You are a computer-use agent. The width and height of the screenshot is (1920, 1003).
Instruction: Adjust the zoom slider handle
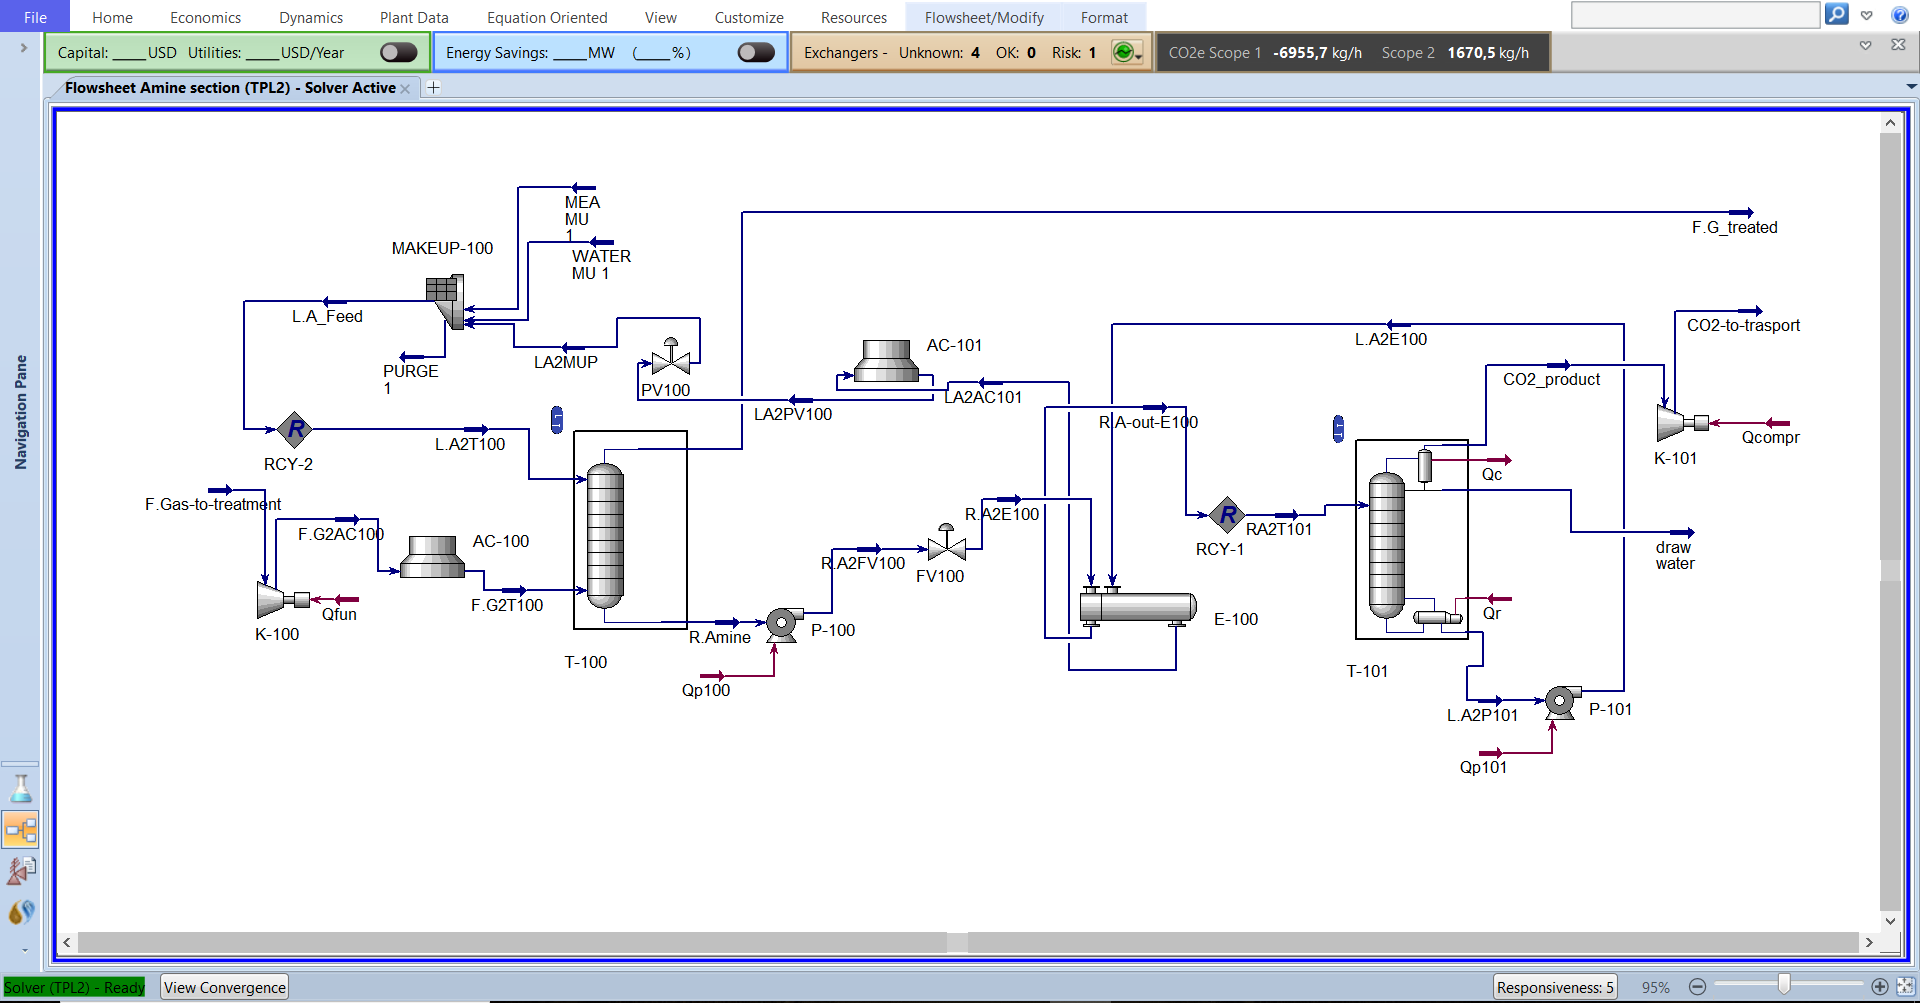(1783, 986)
